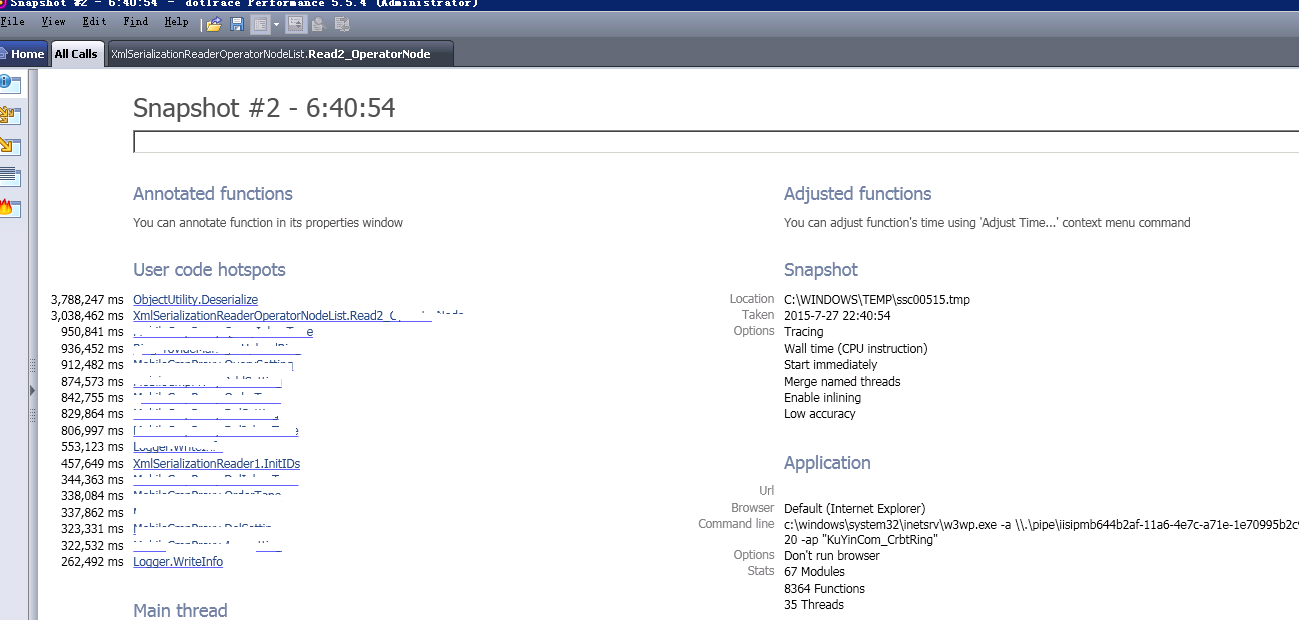1299x620 pixels.
Task: Click the greyed find function toolbar icon
Action: (x=318, y=23)
